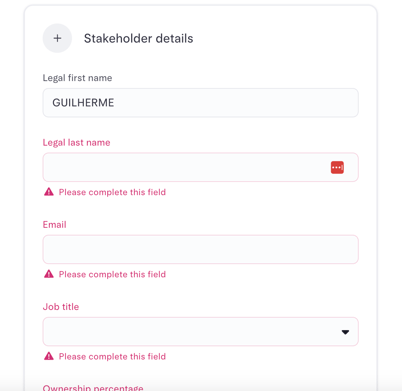Click warning triangle under Job title
The width and height of the screenshot is (402, 391).
49,356
